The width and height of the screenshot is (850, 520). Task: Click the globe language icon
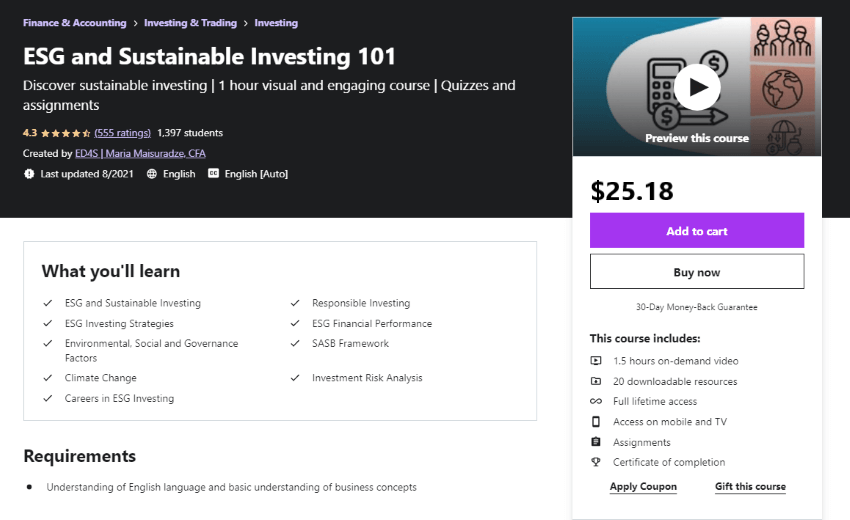tap(152, 174)
